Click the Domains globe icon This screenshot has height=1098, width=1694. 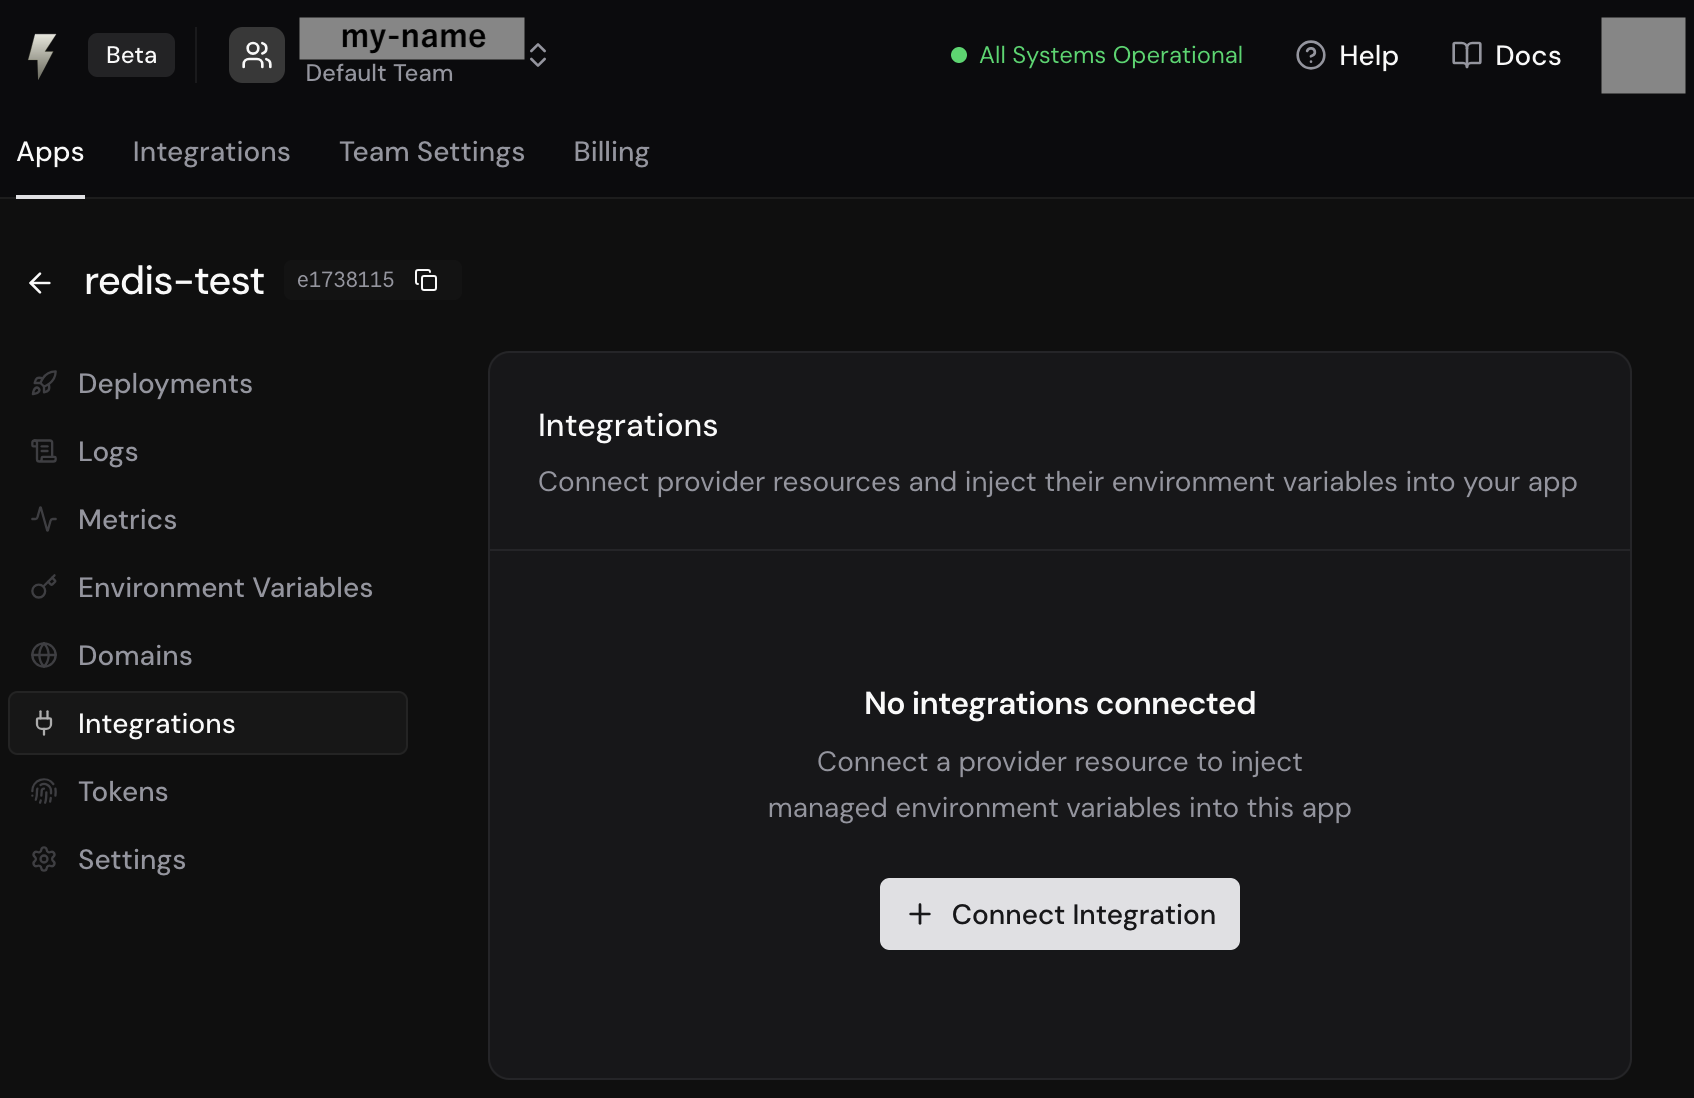click(x=44, y=656)
